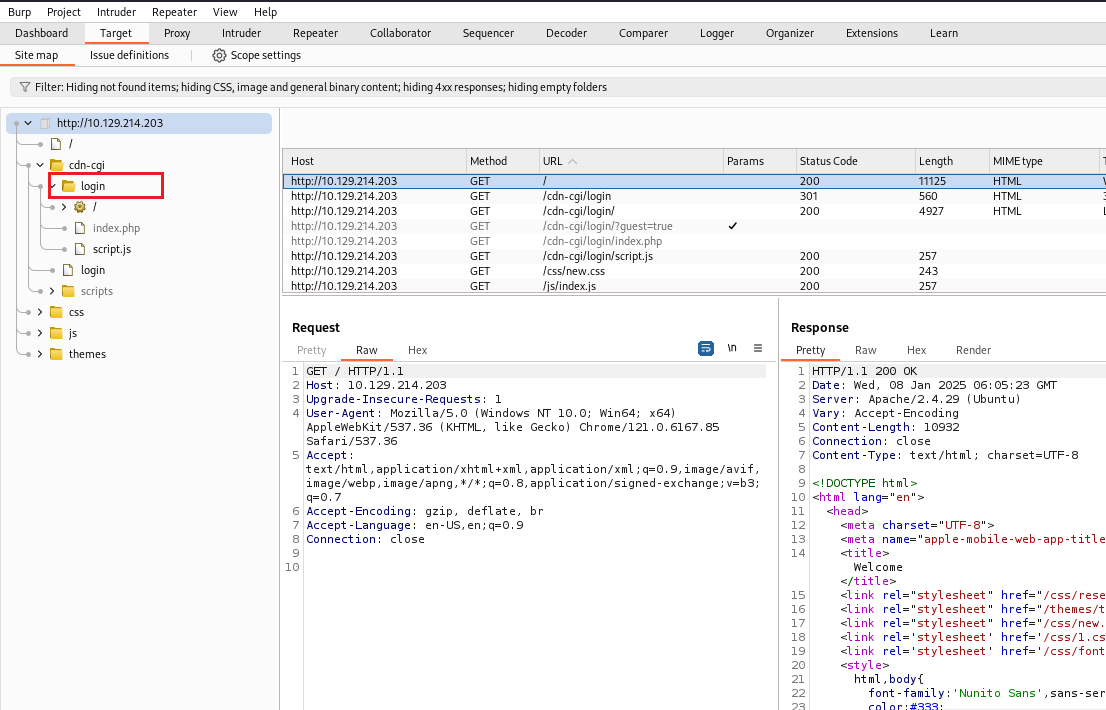The height and width of the screenshot is (710, 1106).
Task: Toggle show non-printable characters \n icon
Action: tap(732, 348)
